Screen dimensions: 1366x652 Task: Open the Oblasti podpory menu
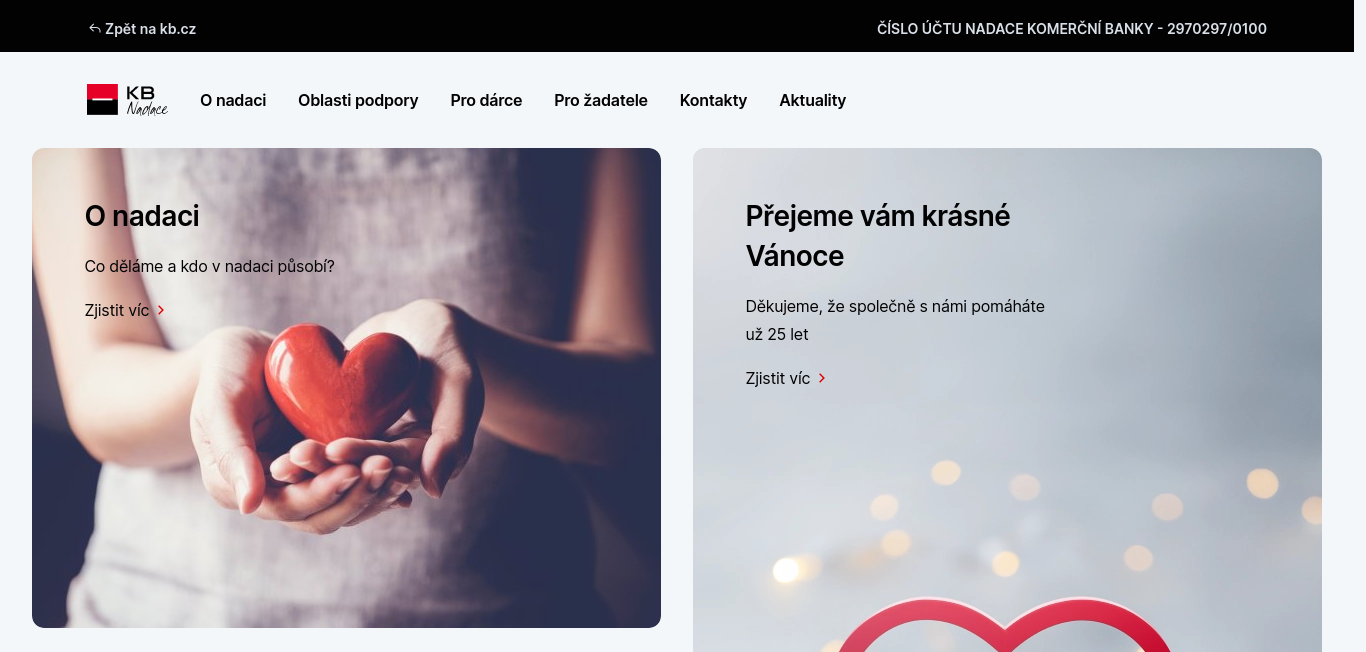358,100
